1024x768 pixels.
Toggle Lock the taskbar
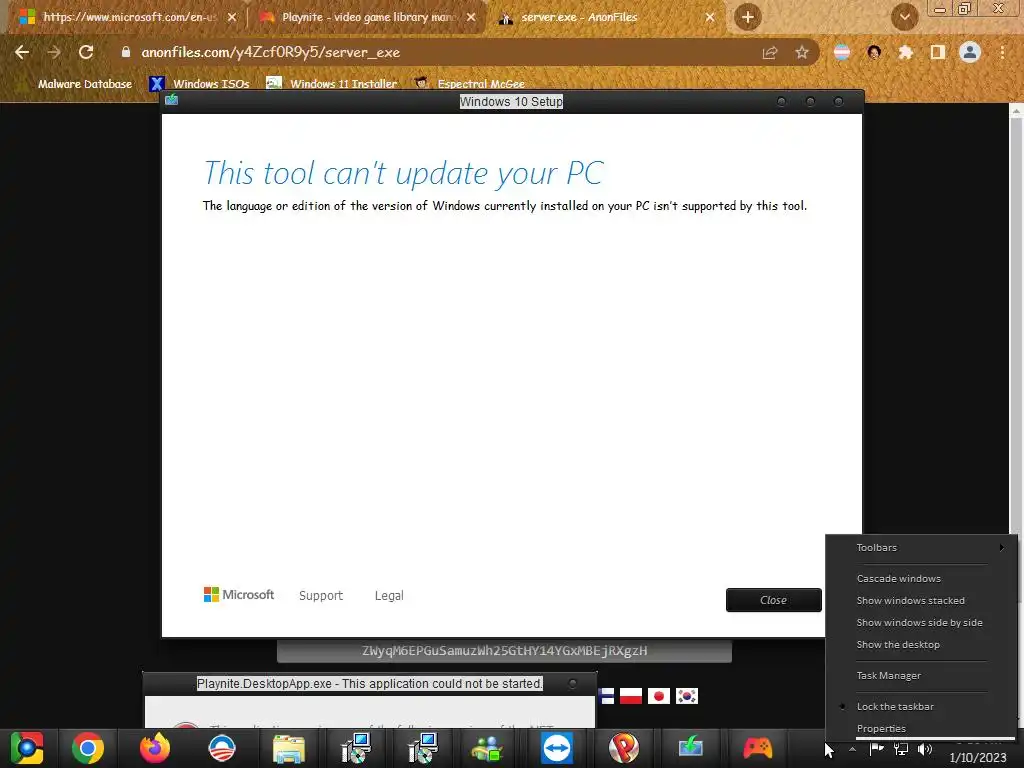click(921, 707)
